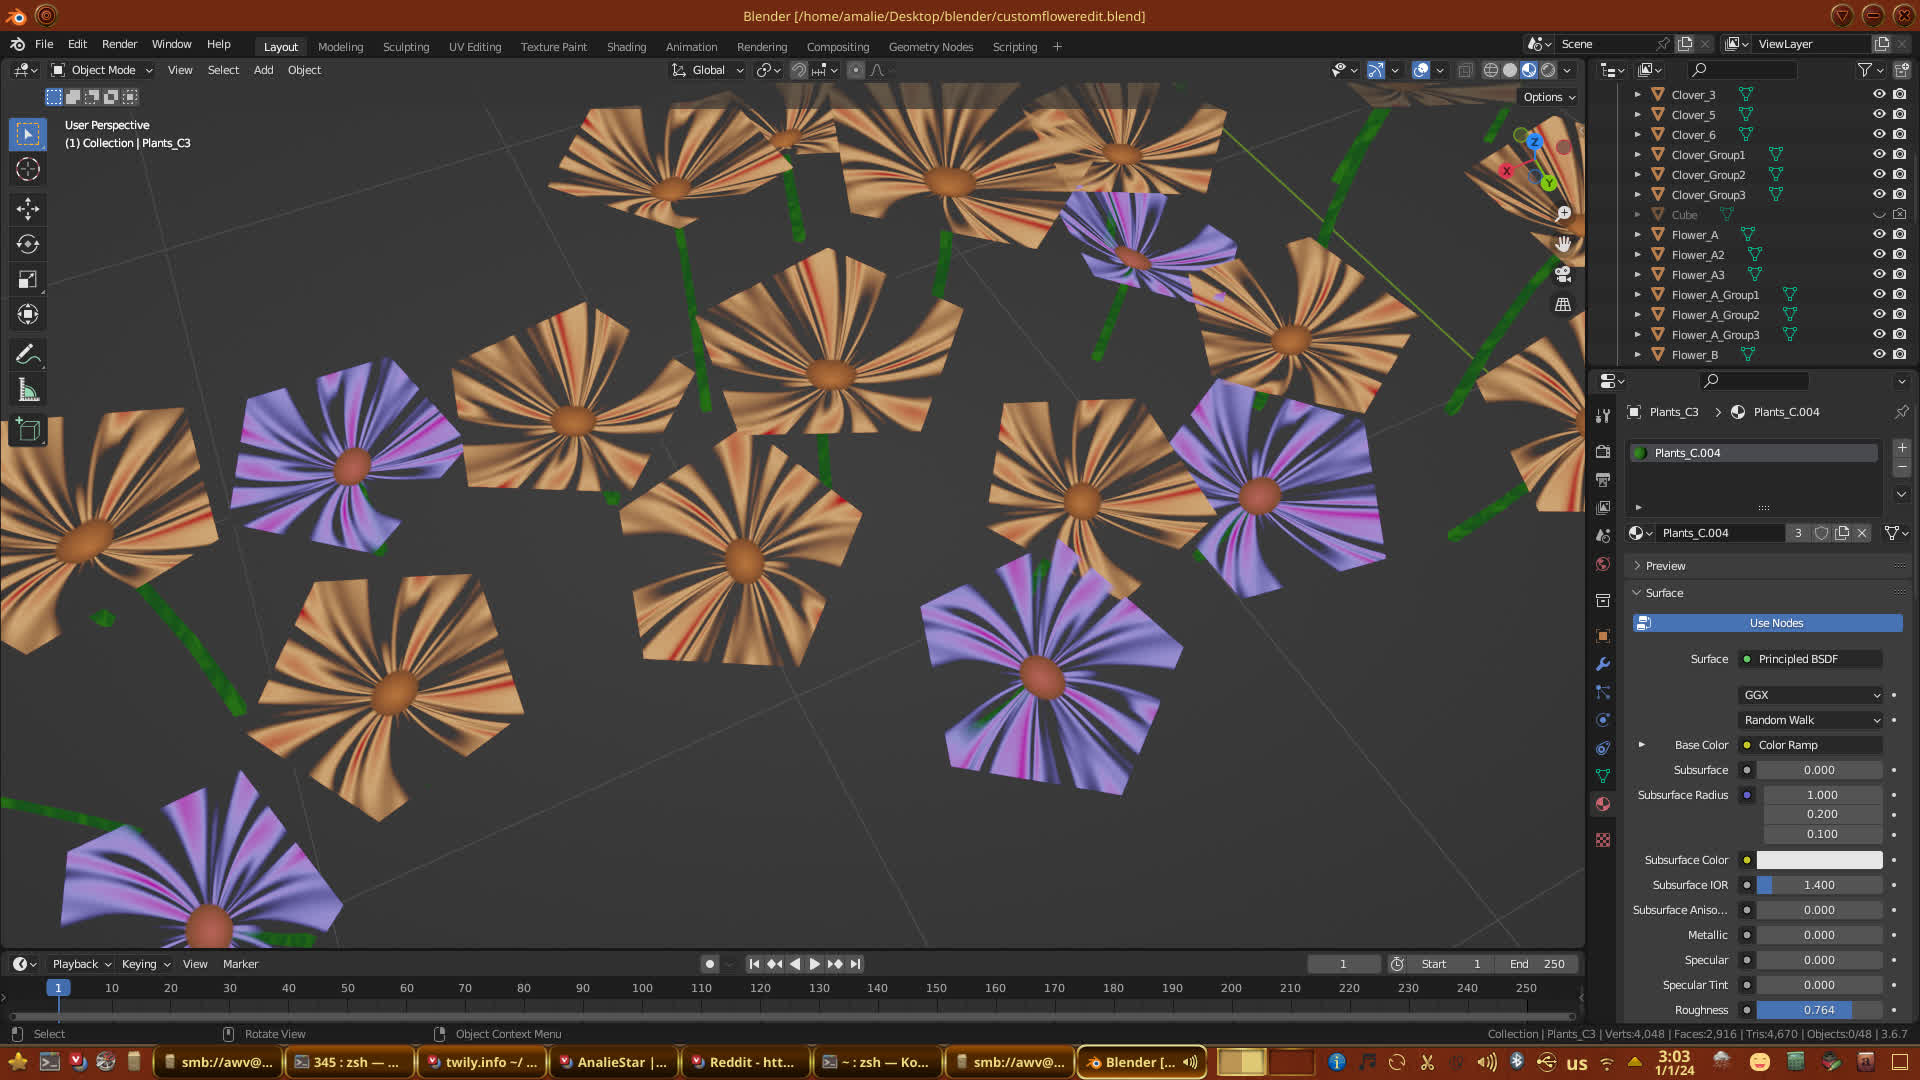
Task: Select the Measure tool
Action: (28, 391)
